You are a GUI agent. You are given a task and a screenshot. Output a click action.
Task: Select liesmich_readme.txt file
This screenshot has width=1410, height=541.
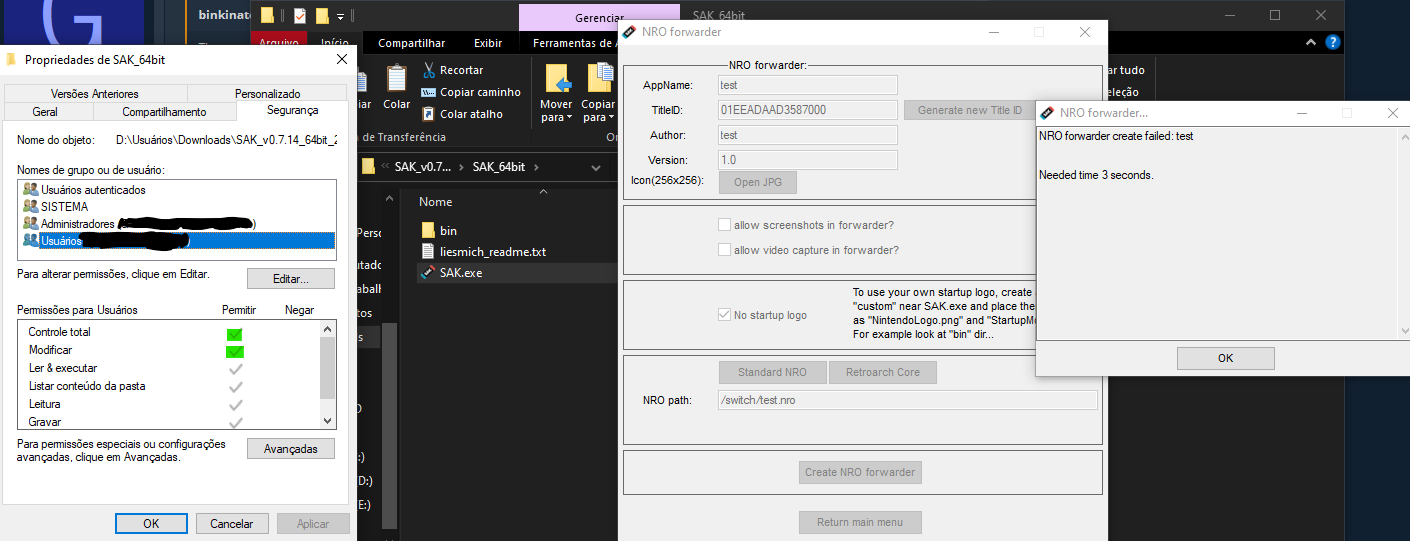[492, 252]
